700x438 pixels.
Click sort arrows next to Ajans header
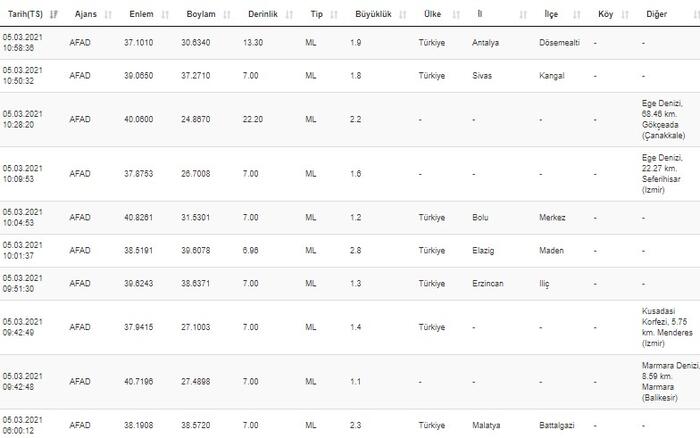point(108,14)
